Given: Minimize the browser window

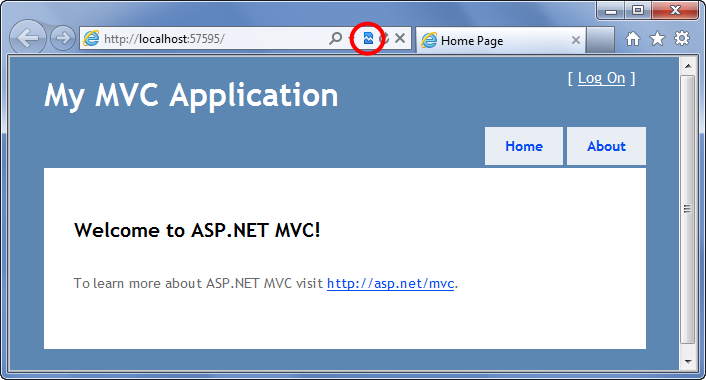Looking at the screenshot, I should pos(611,11).
